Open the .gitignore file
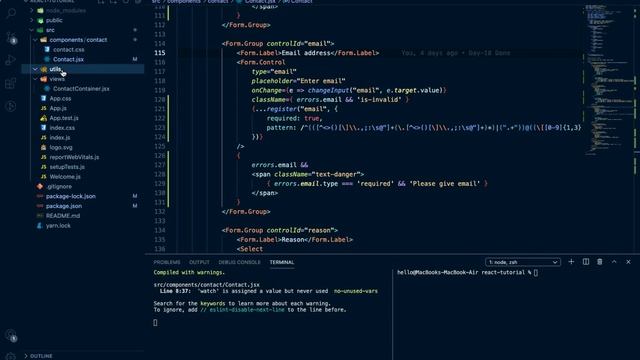Viewport: 640px width, 360px height. [x=59, y=187]
